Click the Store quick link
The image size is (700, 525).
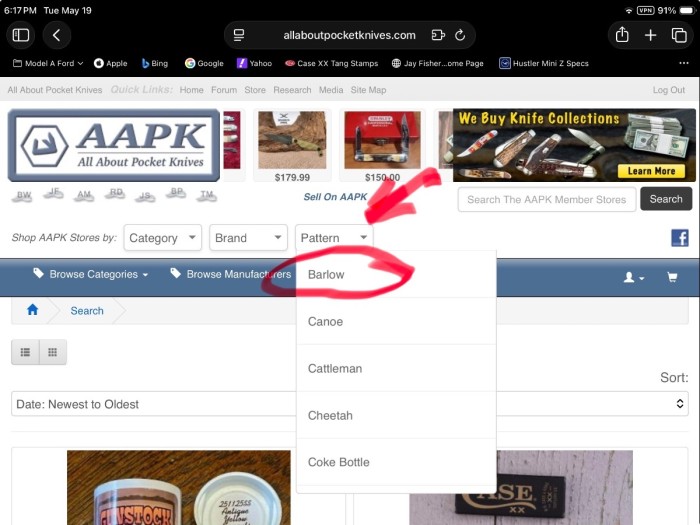tap(255, 90)
